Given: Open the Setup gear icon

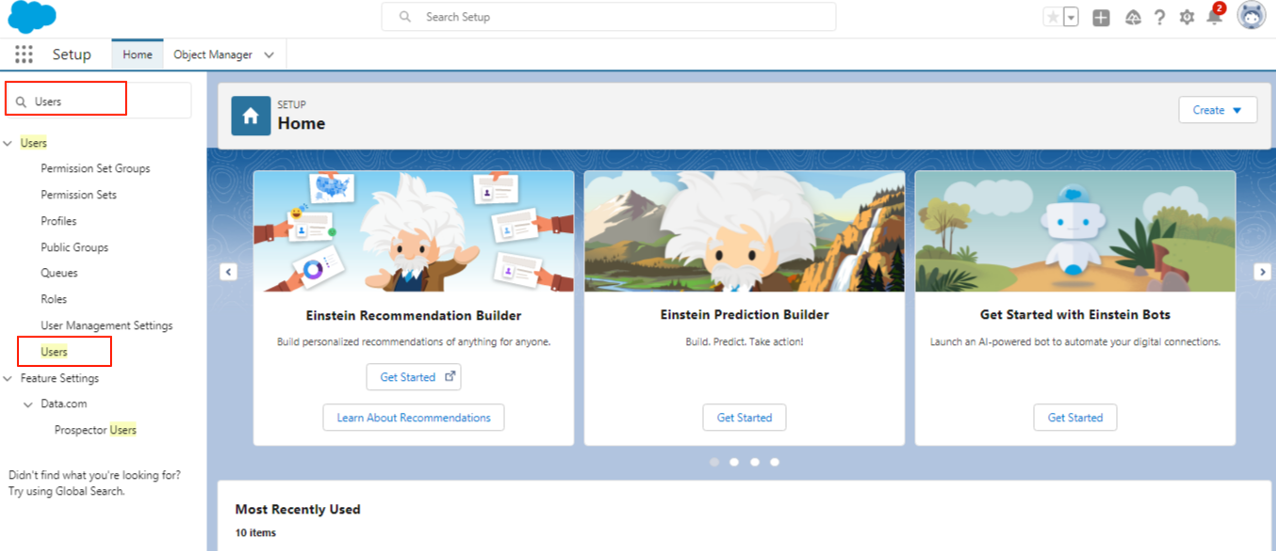Looking at the screenshot, I should click(1187, 17).
